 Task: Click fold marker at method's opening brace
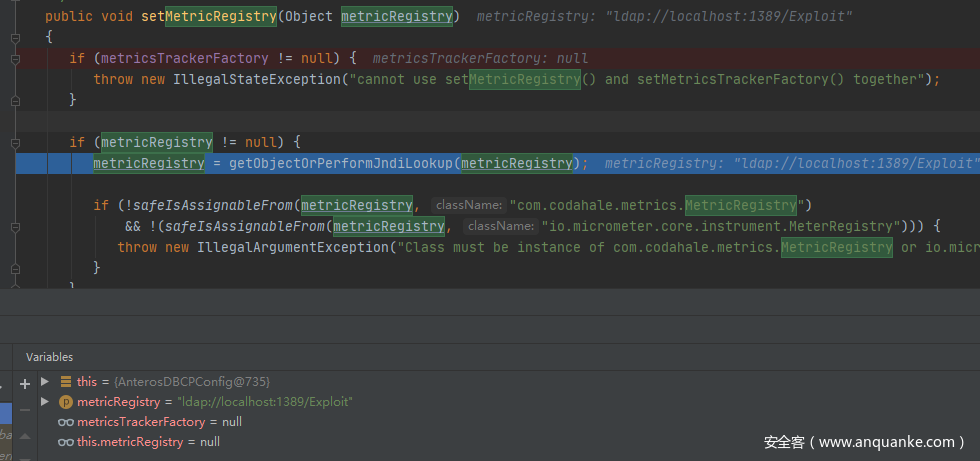[x=15, y=37]
